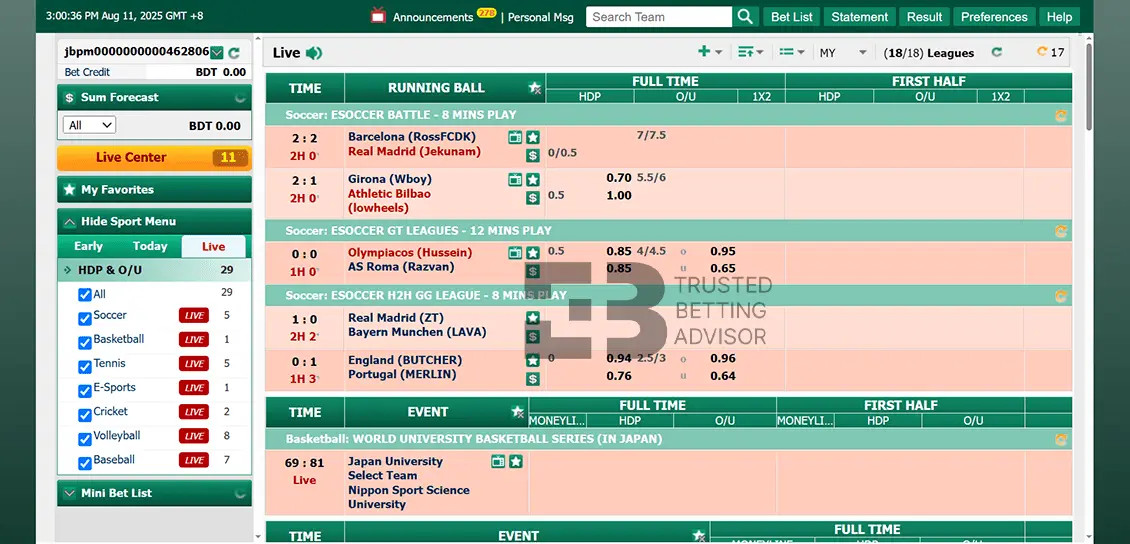
Task: Uncheck the Soccer checkbox
Action: click(x=85, y=318)
